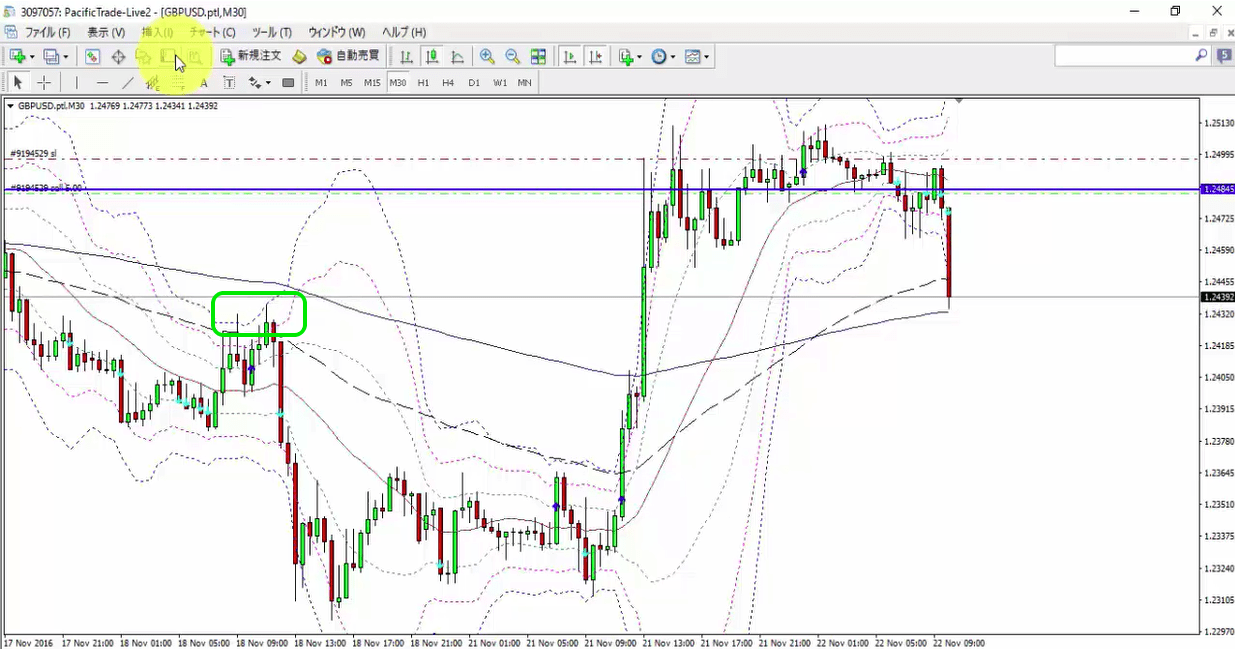Switch chart to bar chart type

pyautogui.click(x=406, y=57)
